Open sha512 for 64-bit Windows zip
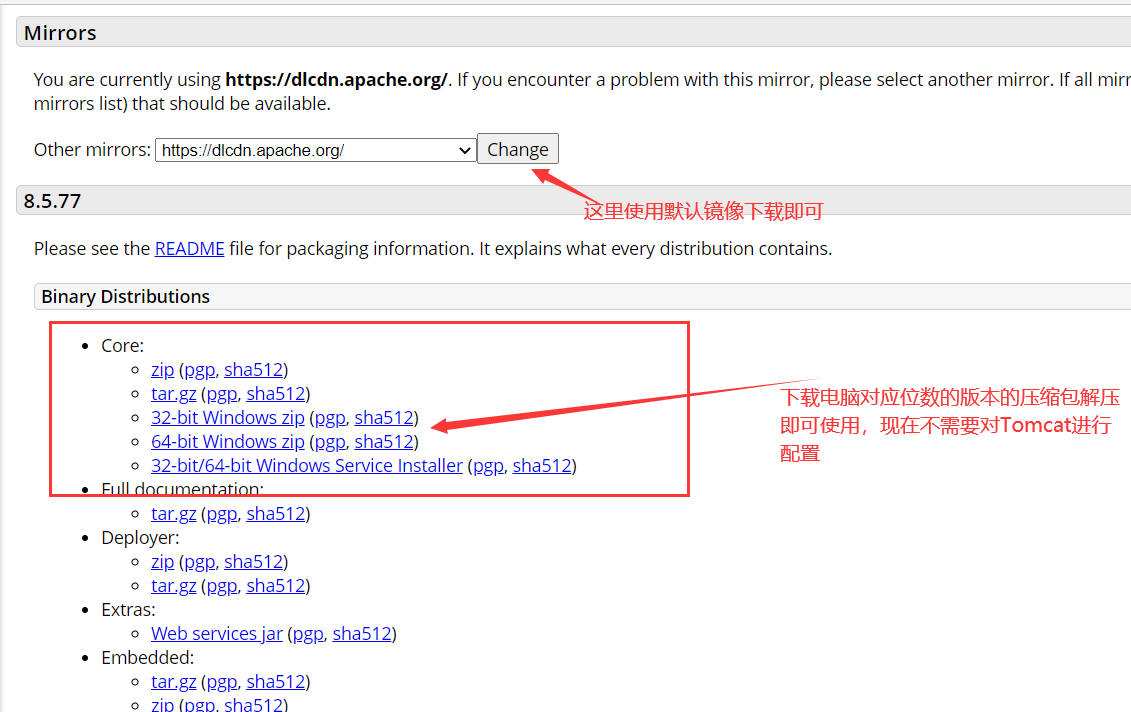This screenshot has width=1131, height=712. (384, 441)
